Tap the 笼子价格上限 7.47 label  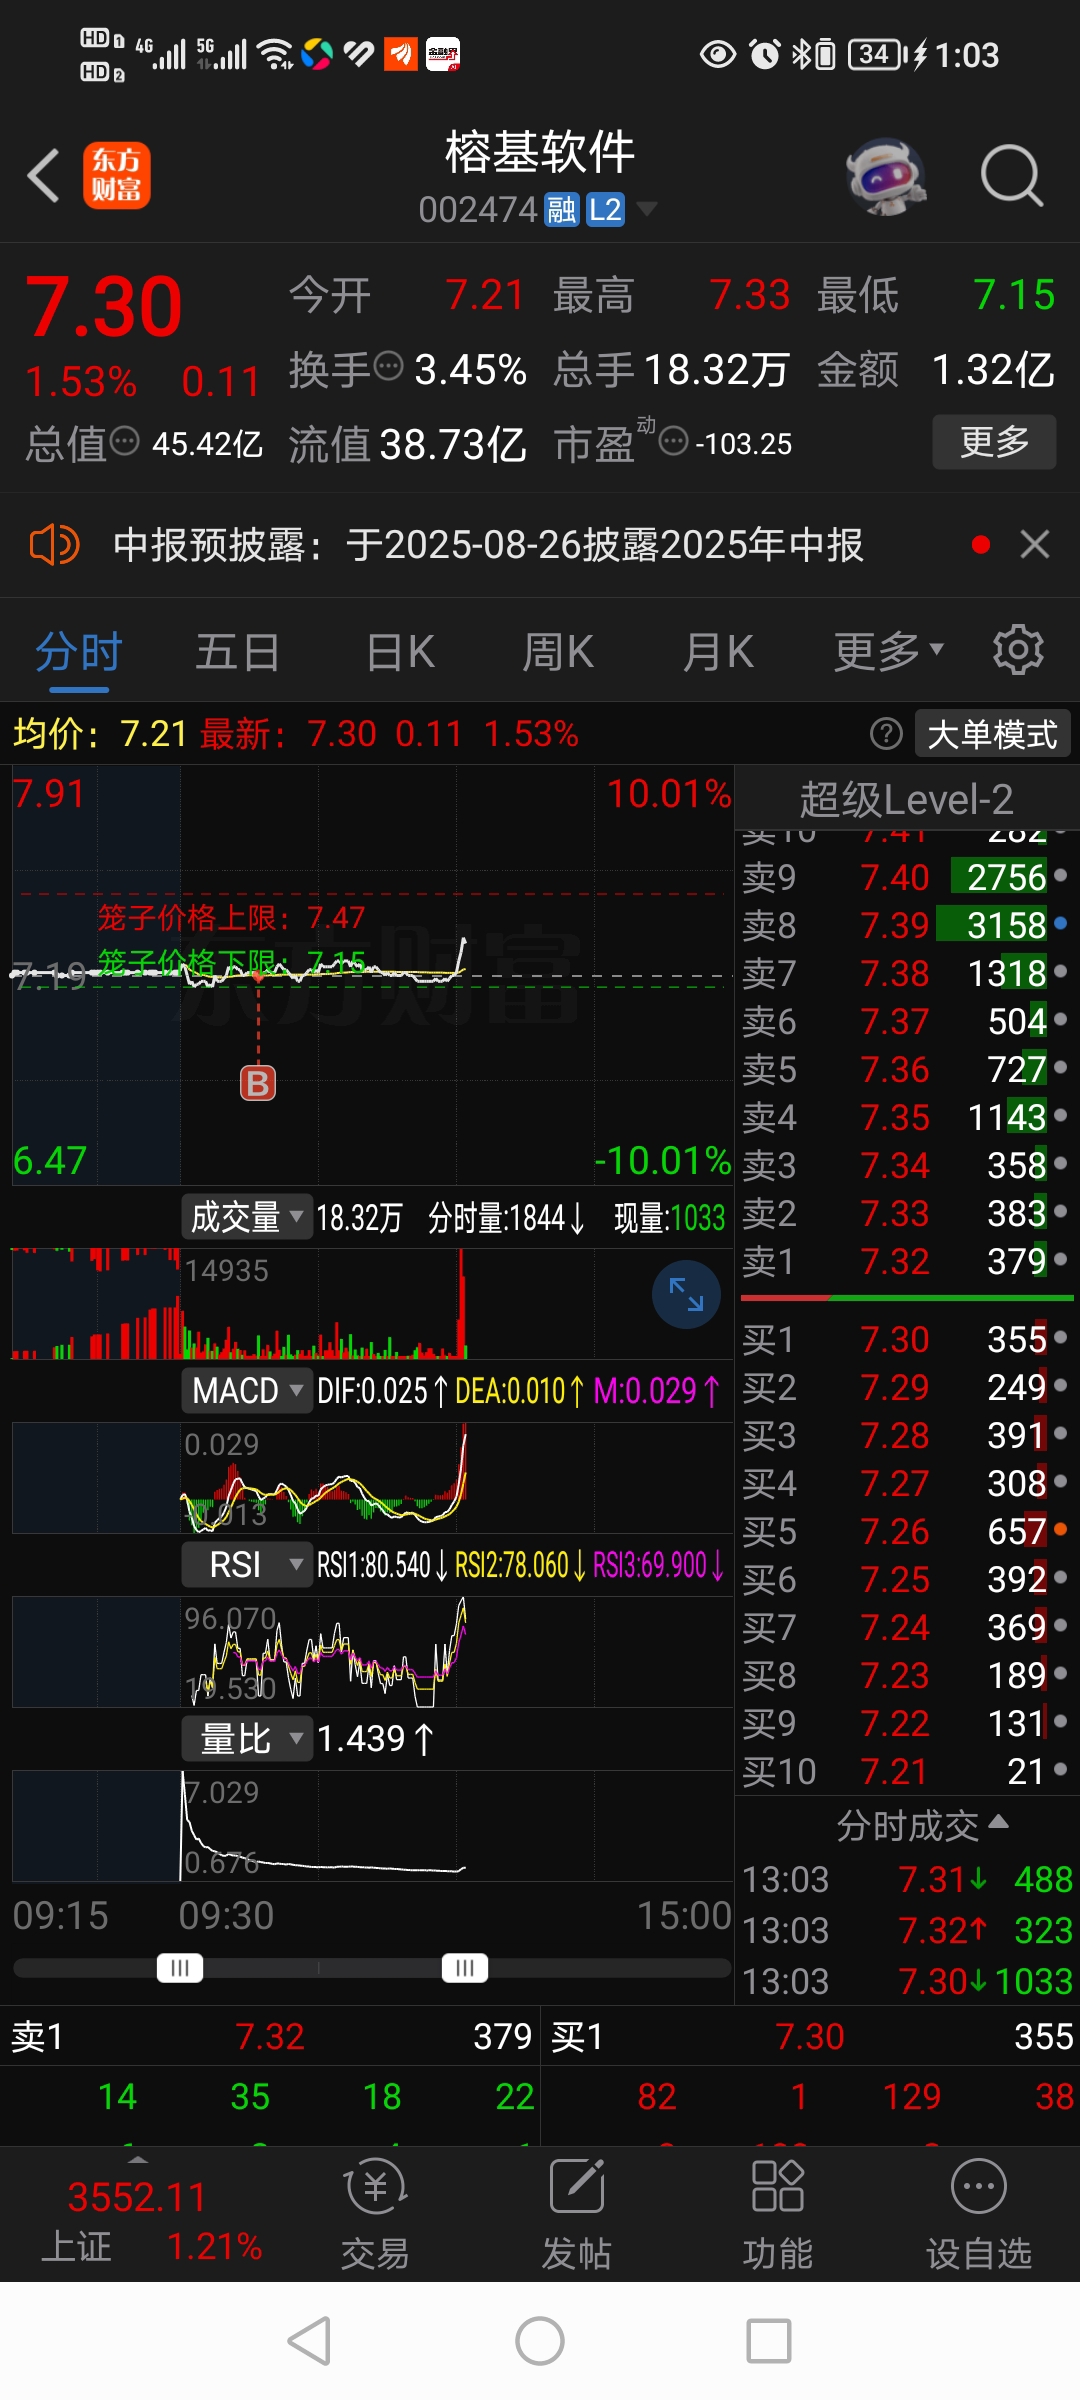point(231,917)
